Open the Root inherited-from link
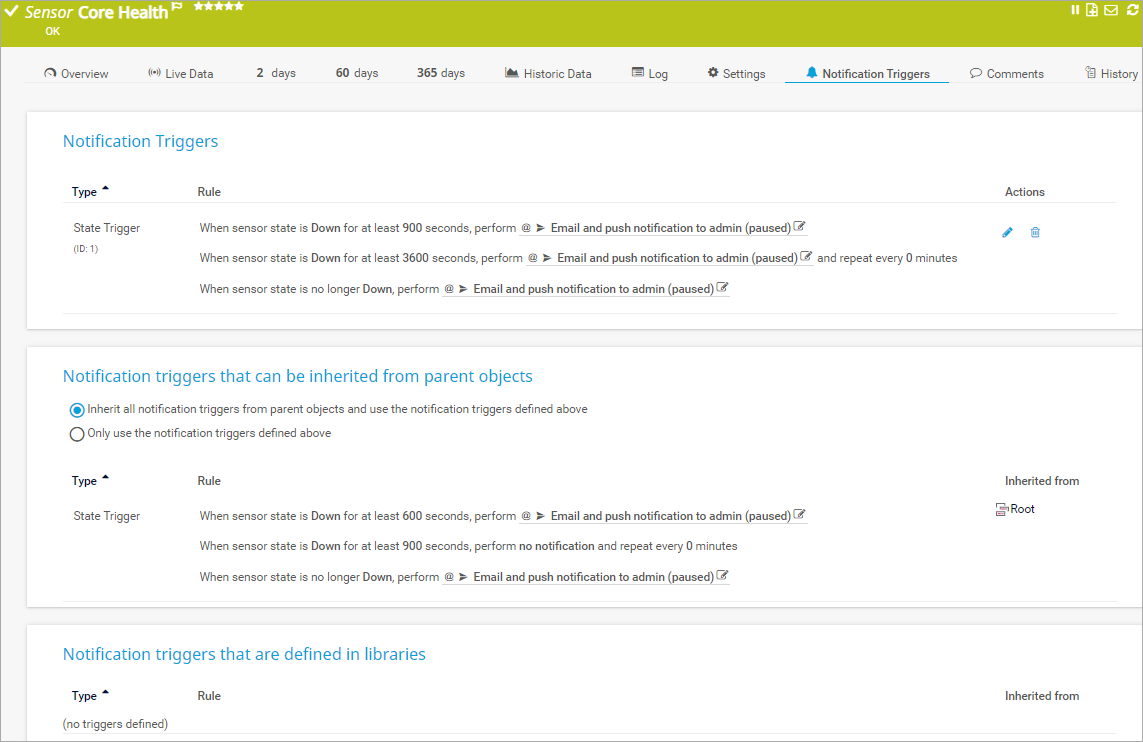 pos(1021,510)
